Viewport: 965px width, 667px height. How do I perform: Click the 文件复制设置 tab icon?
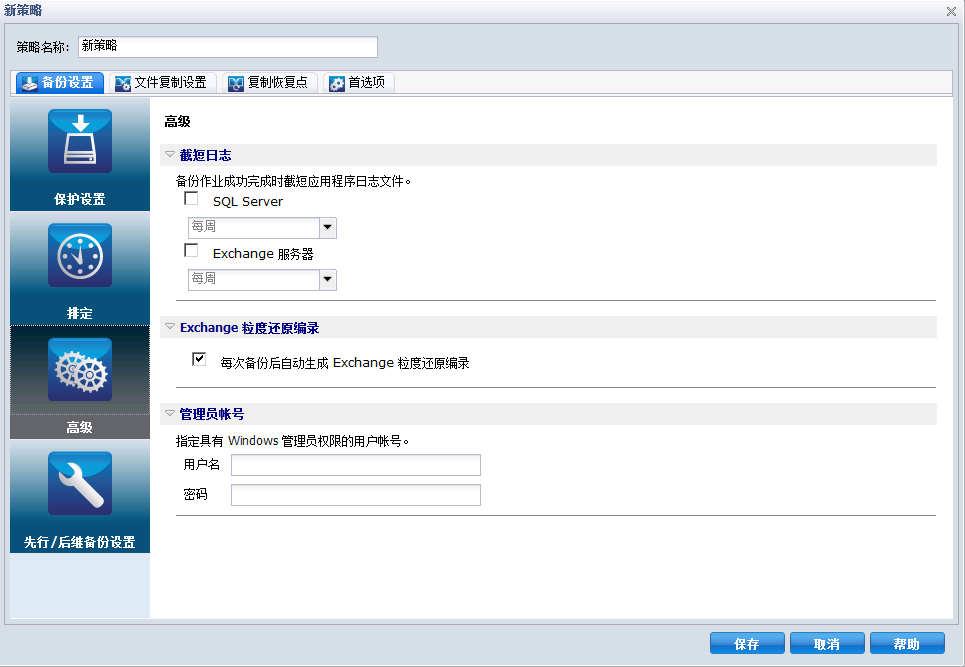pyautogui.click(x=124, y=83)
